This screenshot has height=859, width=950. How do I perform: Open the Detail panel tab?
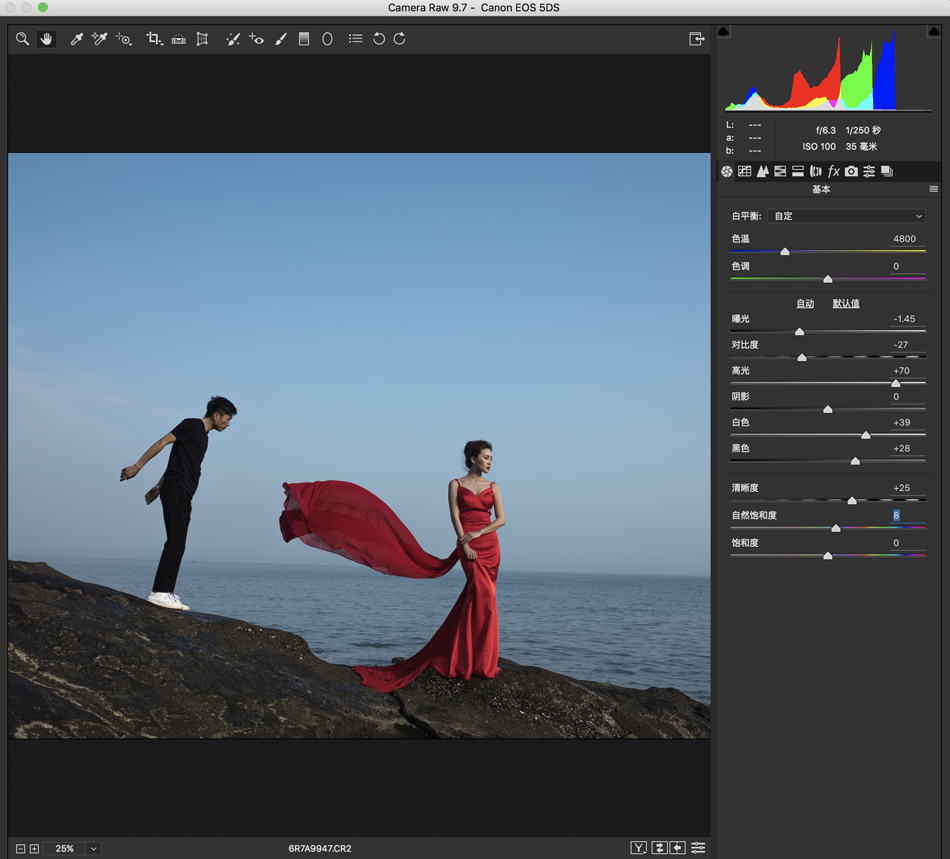pos(762,171)
